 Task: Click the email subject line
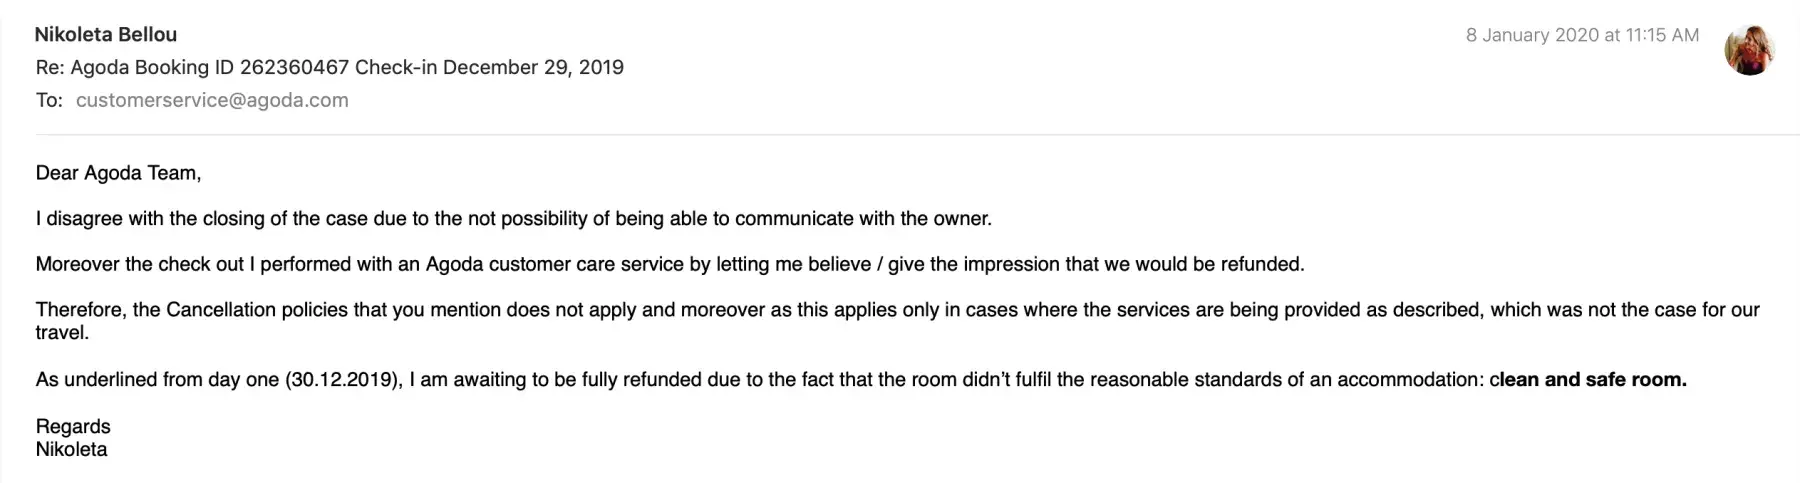click(x=330, y=67)
